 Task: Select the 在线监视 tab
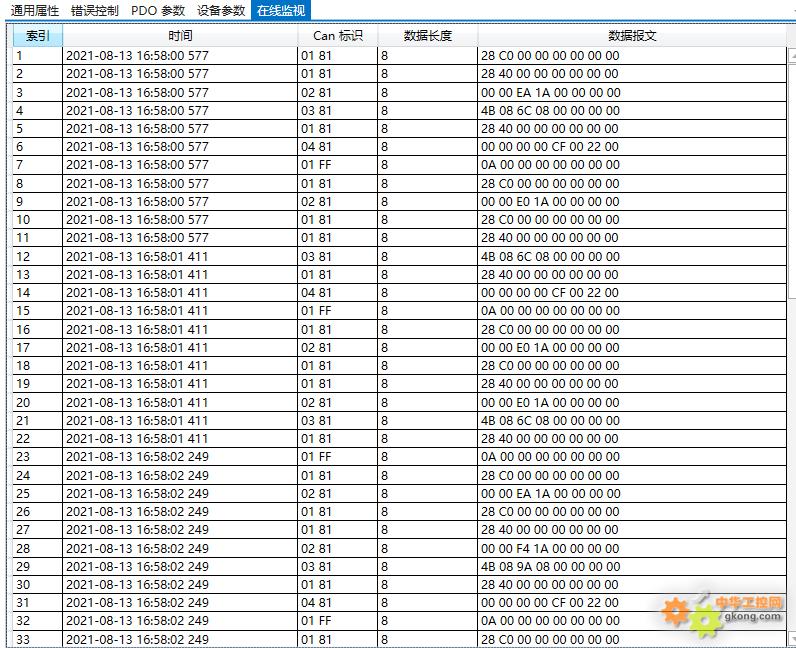(280, 10)
